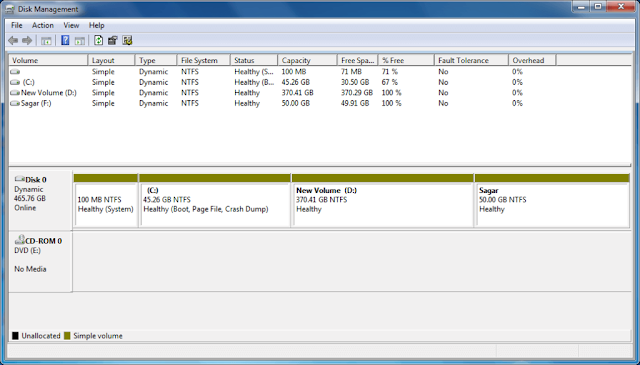Screen dimensions: 640x365
Task: Toggle the Show/Hide Console Tree icon
Action: (46, 40)
